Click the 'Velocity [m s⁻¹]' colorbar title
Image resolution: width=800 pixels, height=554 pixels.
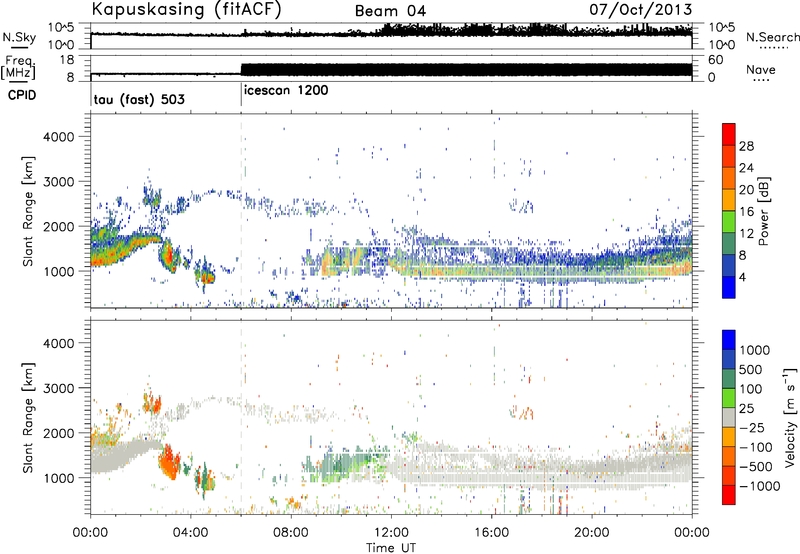pos(790,417)
